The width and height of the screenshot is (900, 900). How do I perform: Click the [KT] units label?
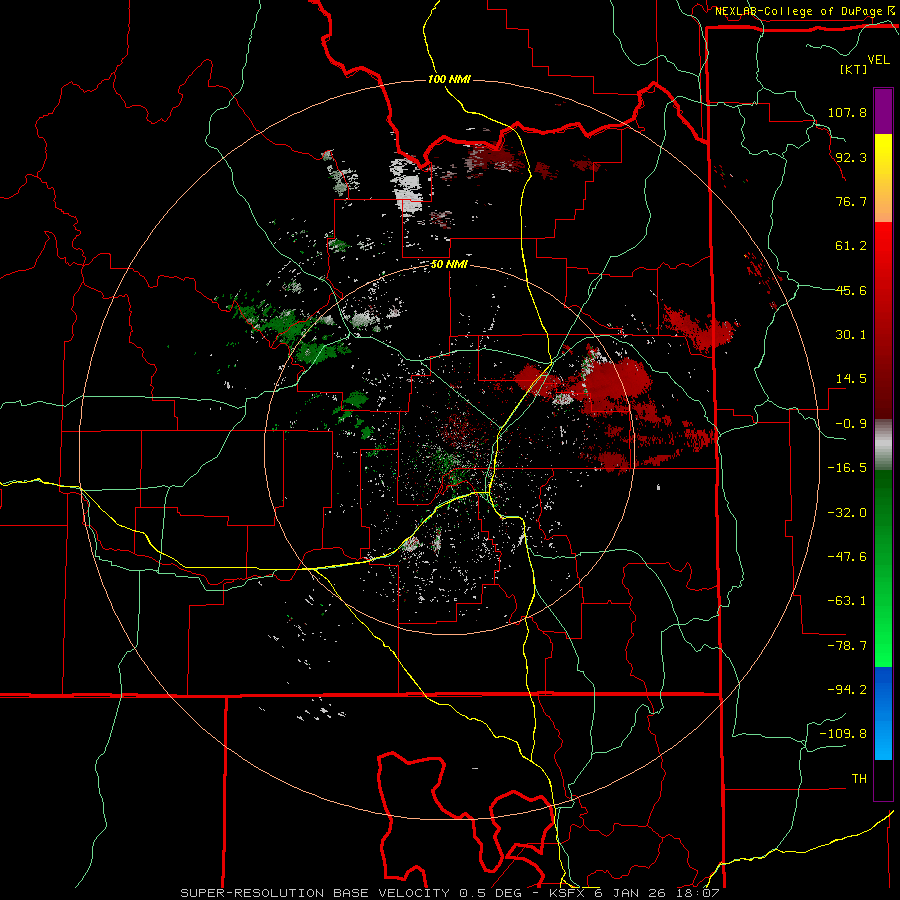(853, 69)
